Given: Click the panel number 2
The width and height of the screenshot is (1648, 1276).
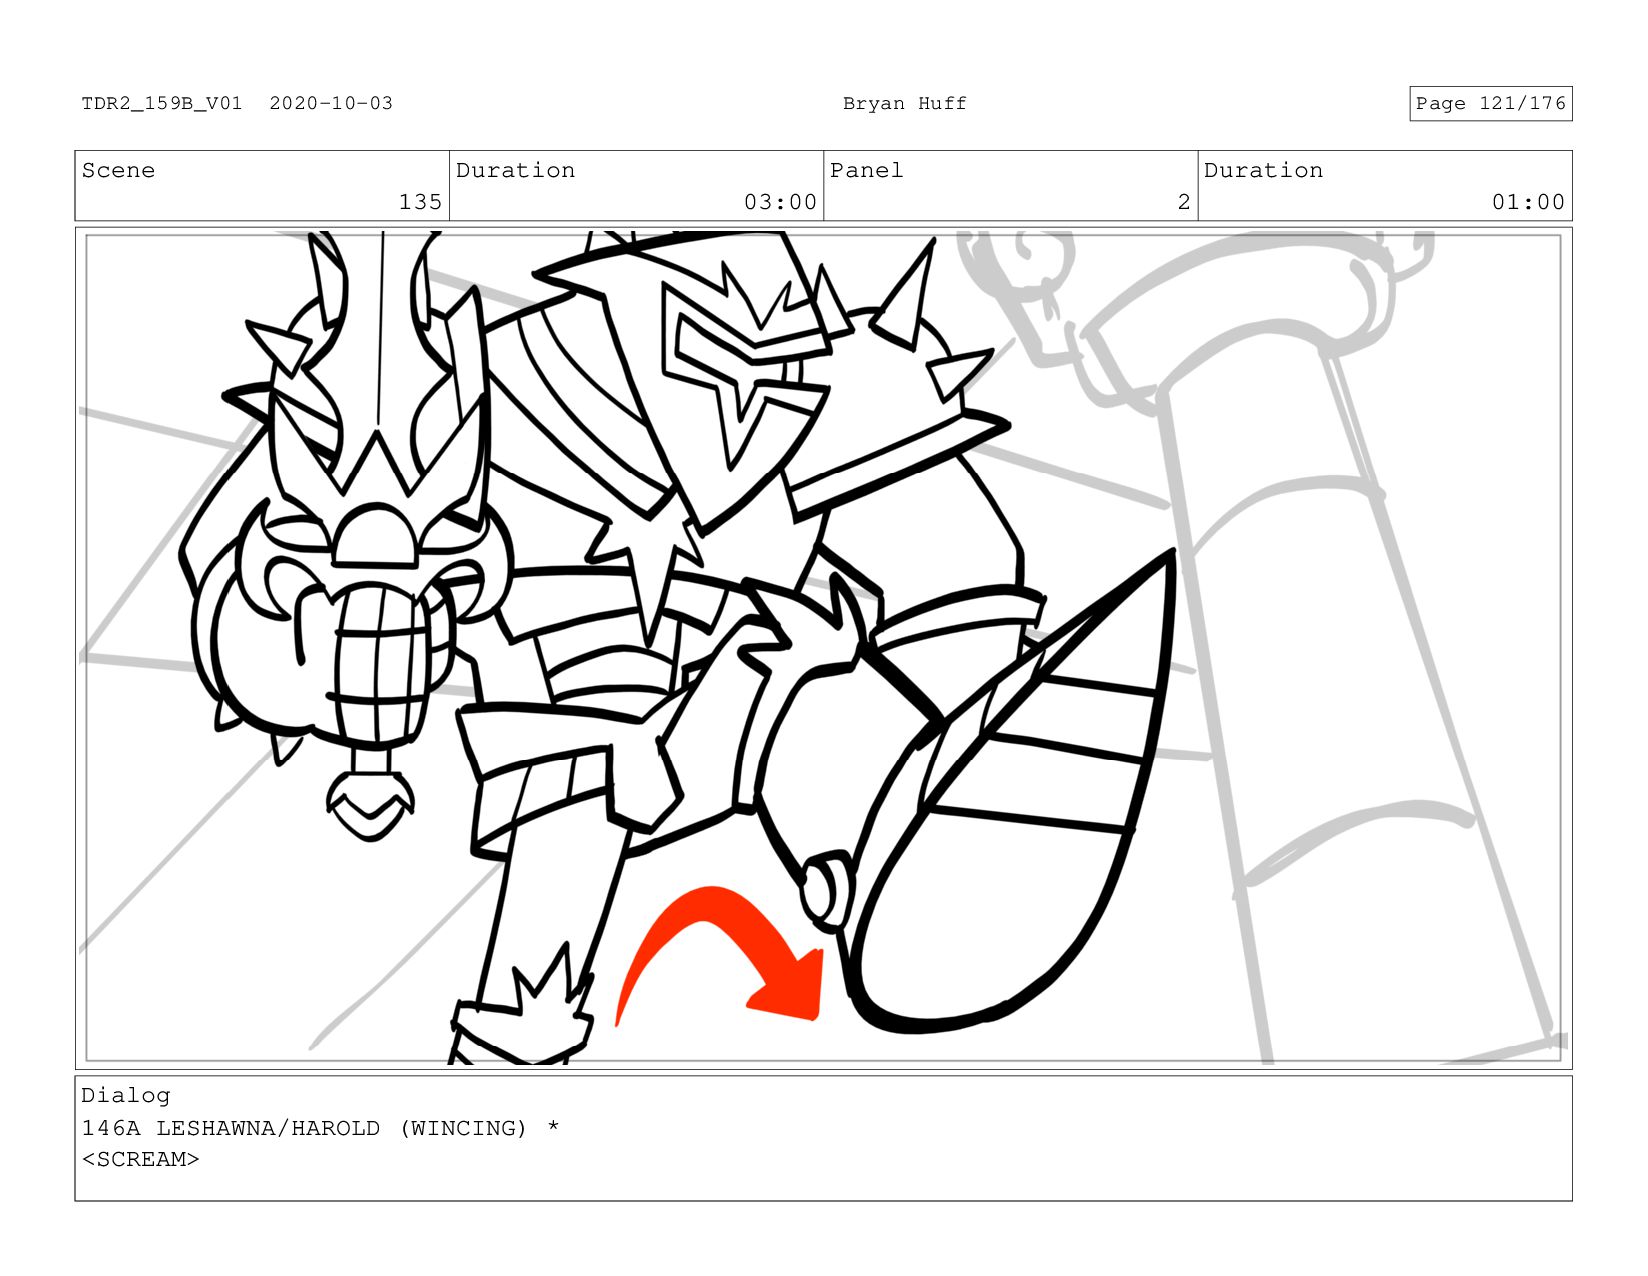Looking at the screenshot, I should (x=1184, y=202).
